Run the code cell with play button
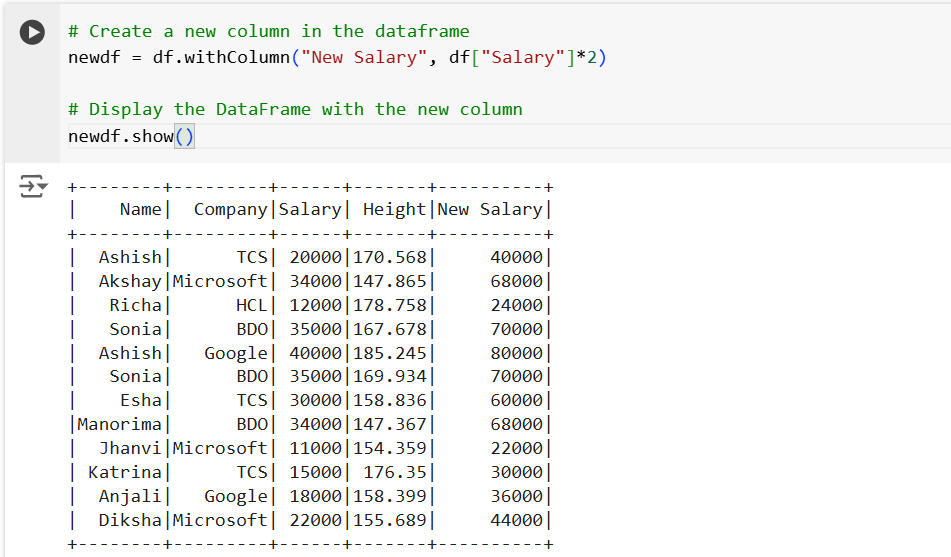Image resolution: width=951 pixels, height=557 pixels. 32,32
